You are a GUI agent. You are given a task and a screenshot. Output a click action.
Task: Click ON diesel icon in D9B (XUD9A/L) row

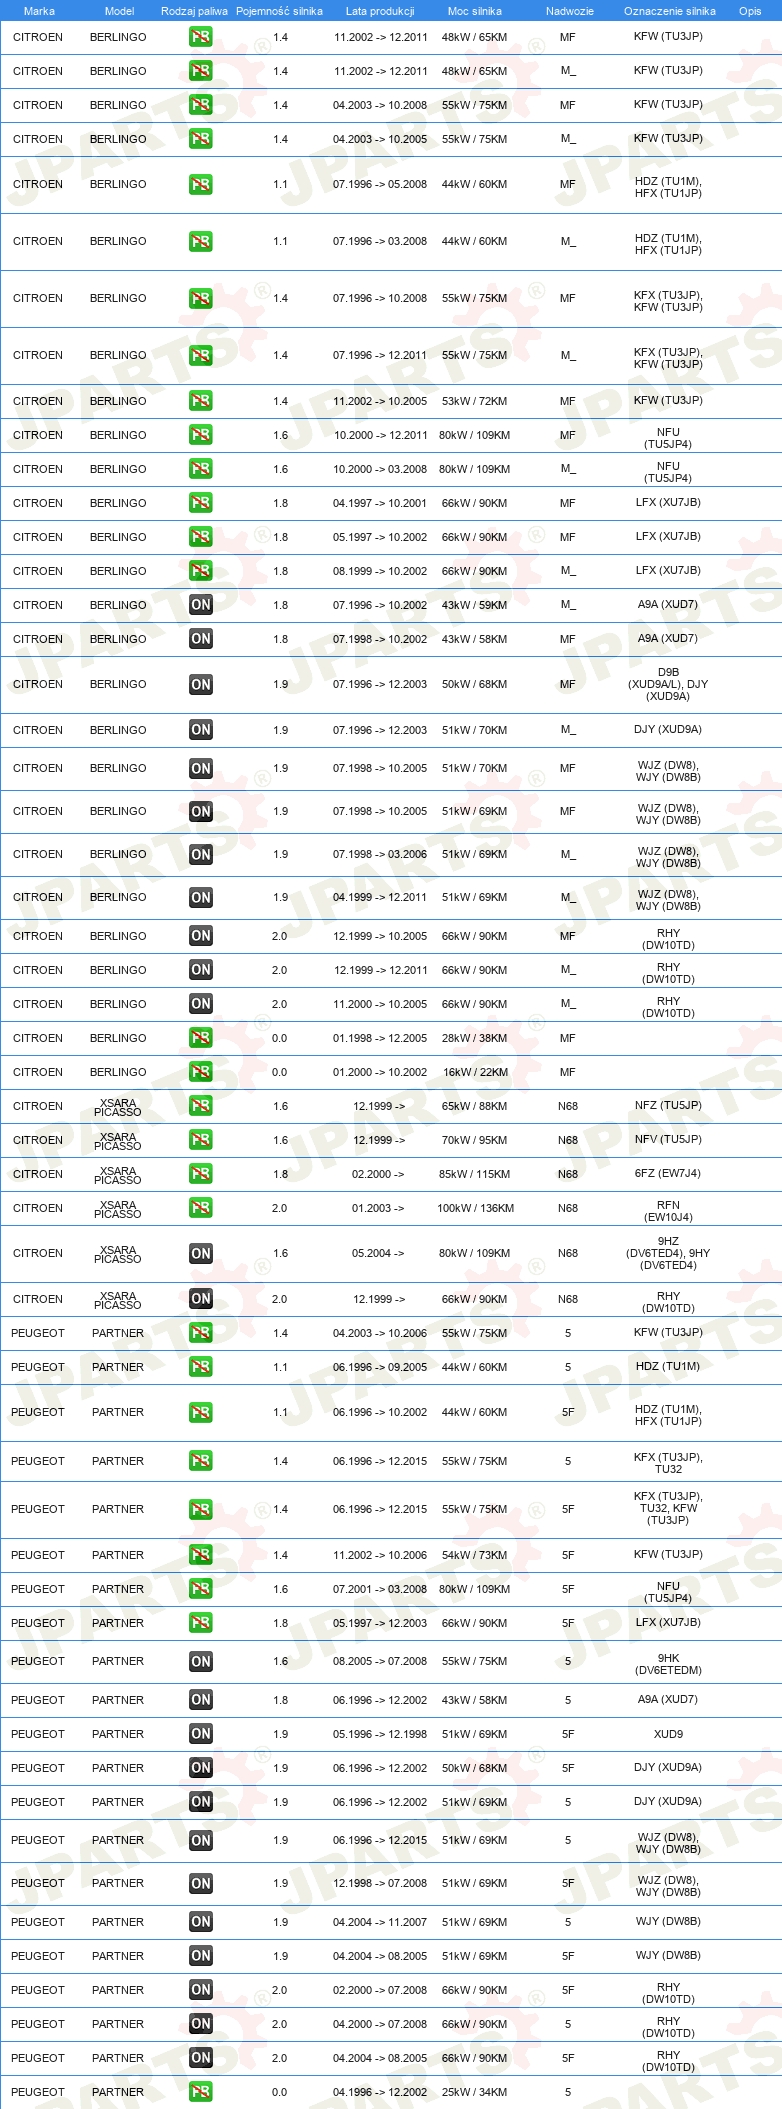tap(201, 685)
